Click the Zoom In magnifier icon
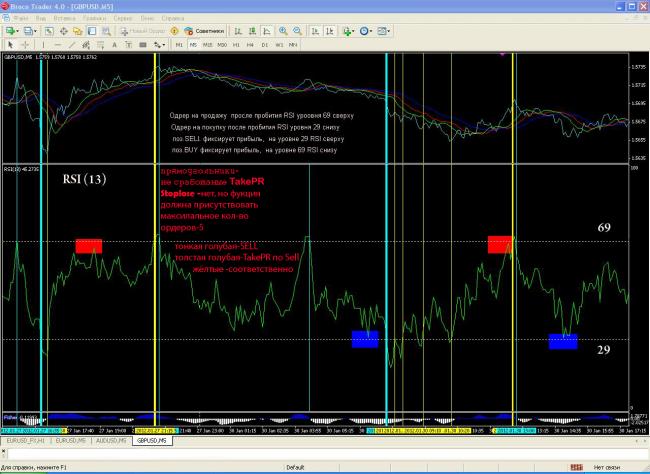Image resolution: width=650 pixels, height=474 pixels. click(283, 31)
